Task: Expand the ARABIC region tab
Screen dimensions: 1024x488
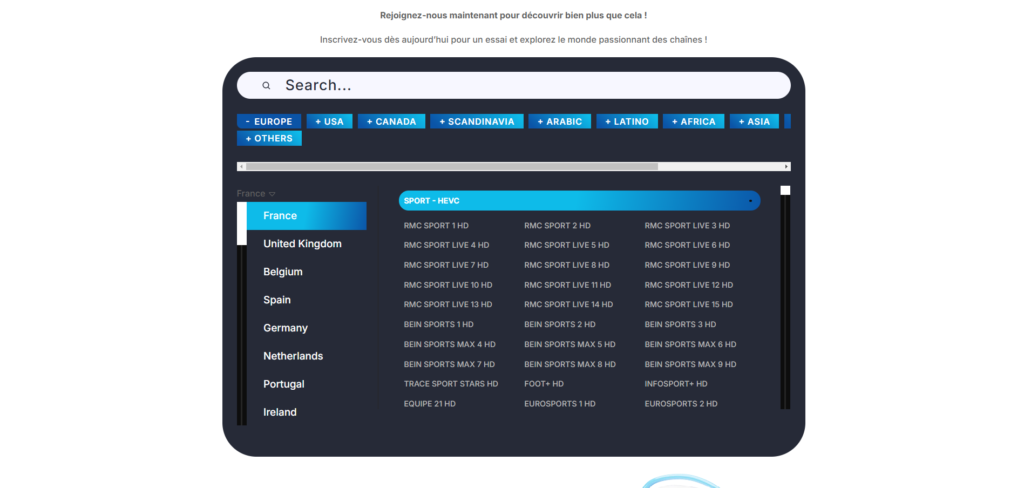Action: click(560, 122)
